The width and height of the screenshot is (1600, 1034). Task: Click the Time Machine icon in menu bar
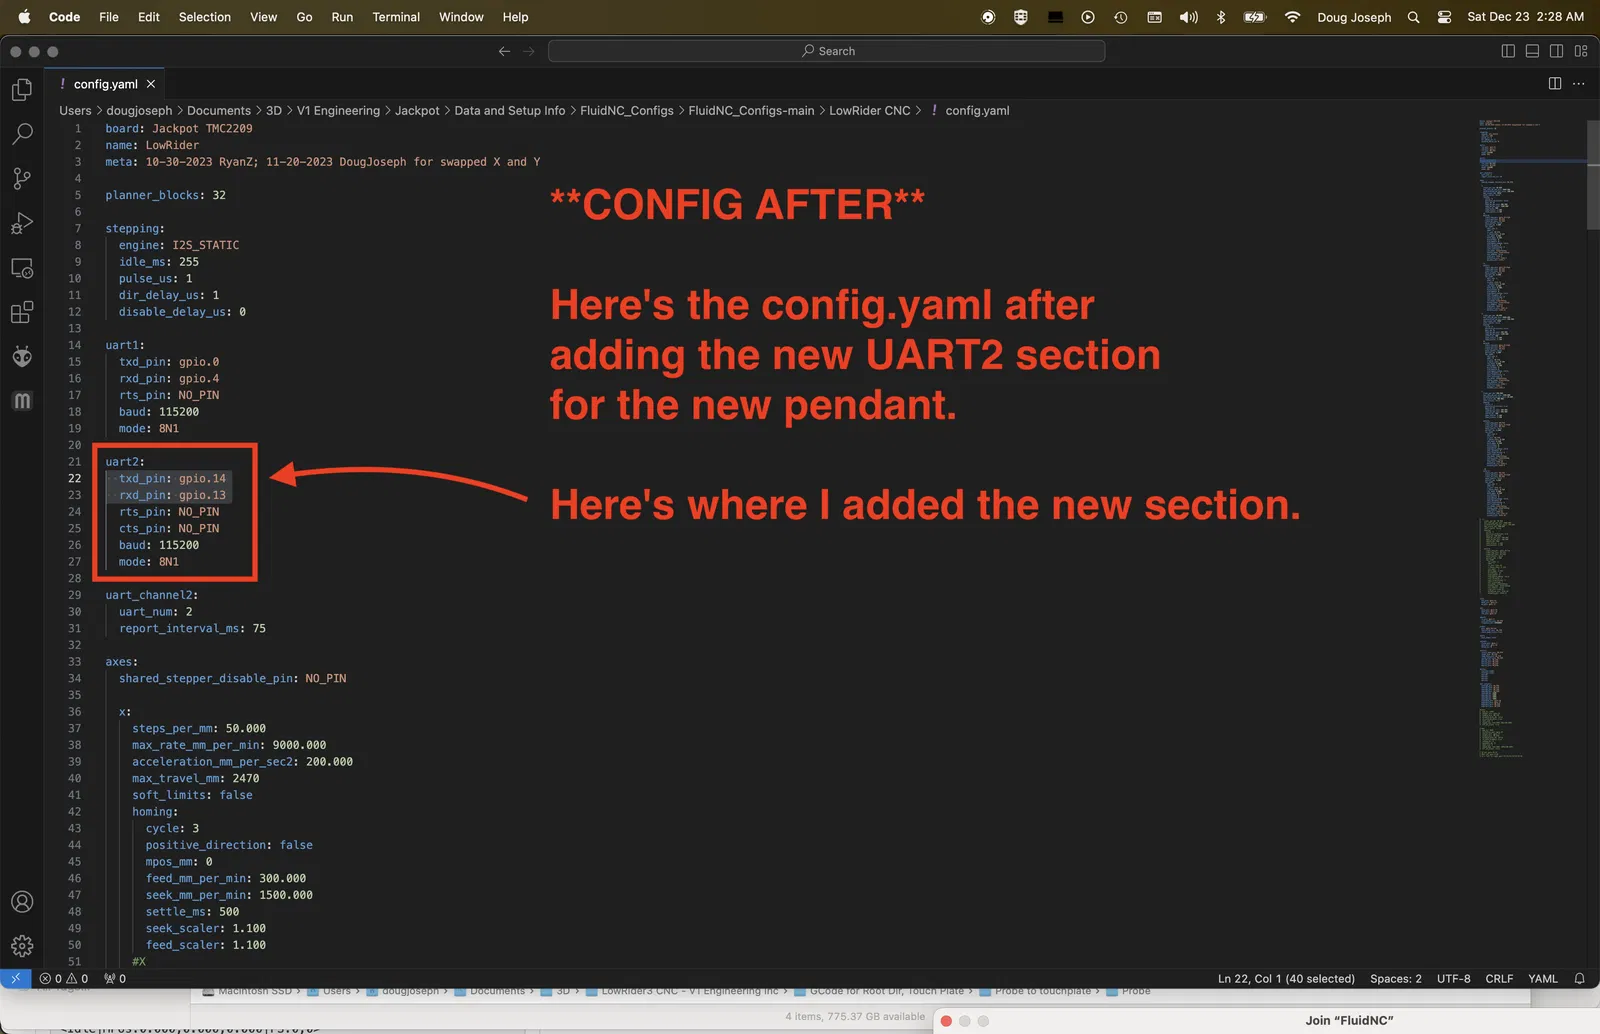pyautogui.click(x=1121, y=17)
